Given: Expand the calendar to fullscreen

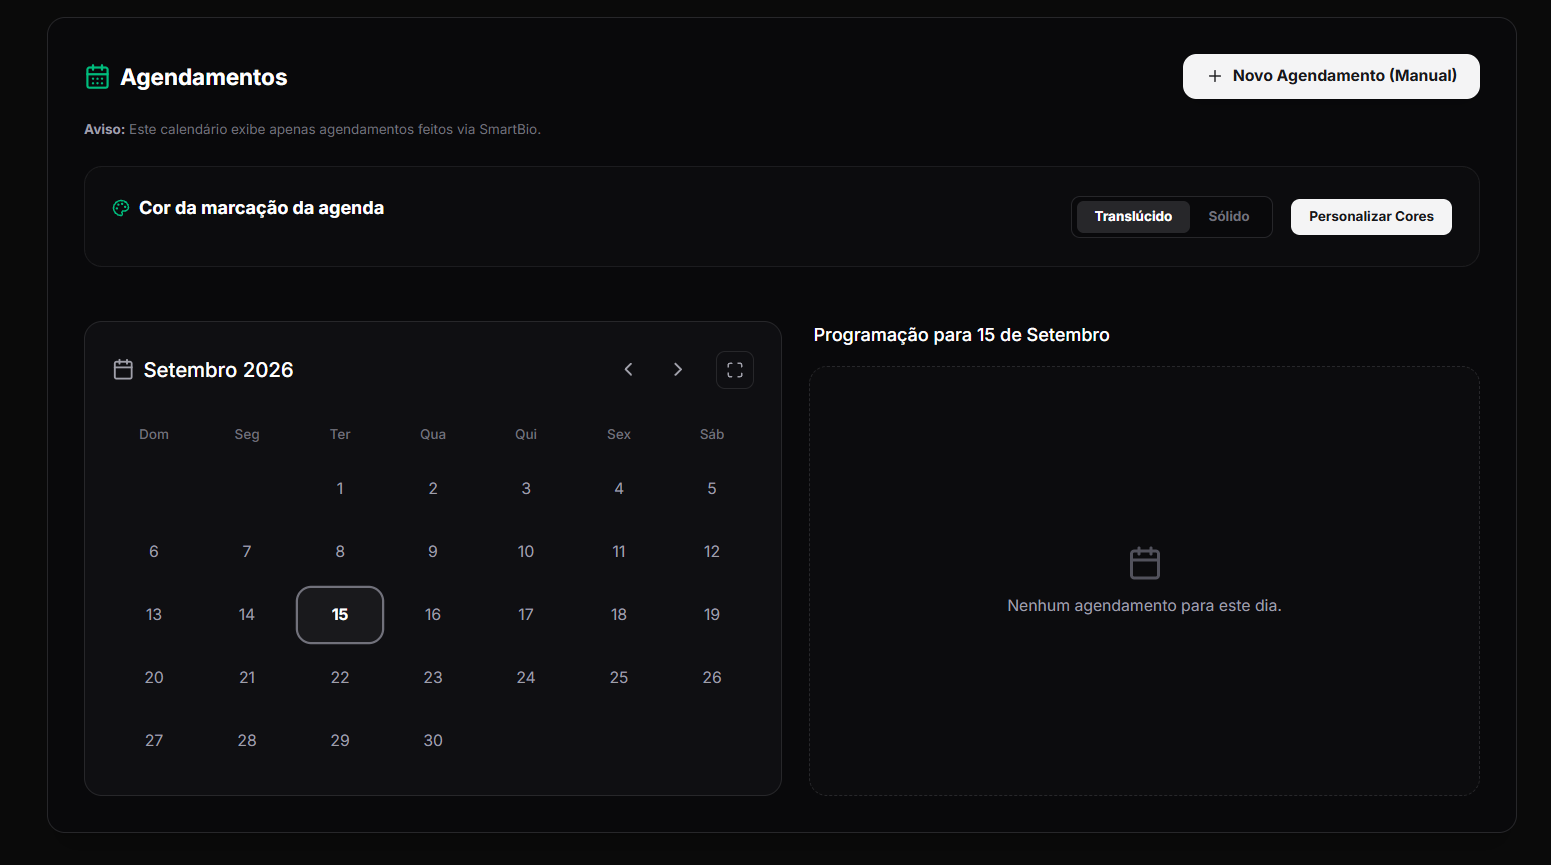Looking at the screenshot, I should point(735,370).
